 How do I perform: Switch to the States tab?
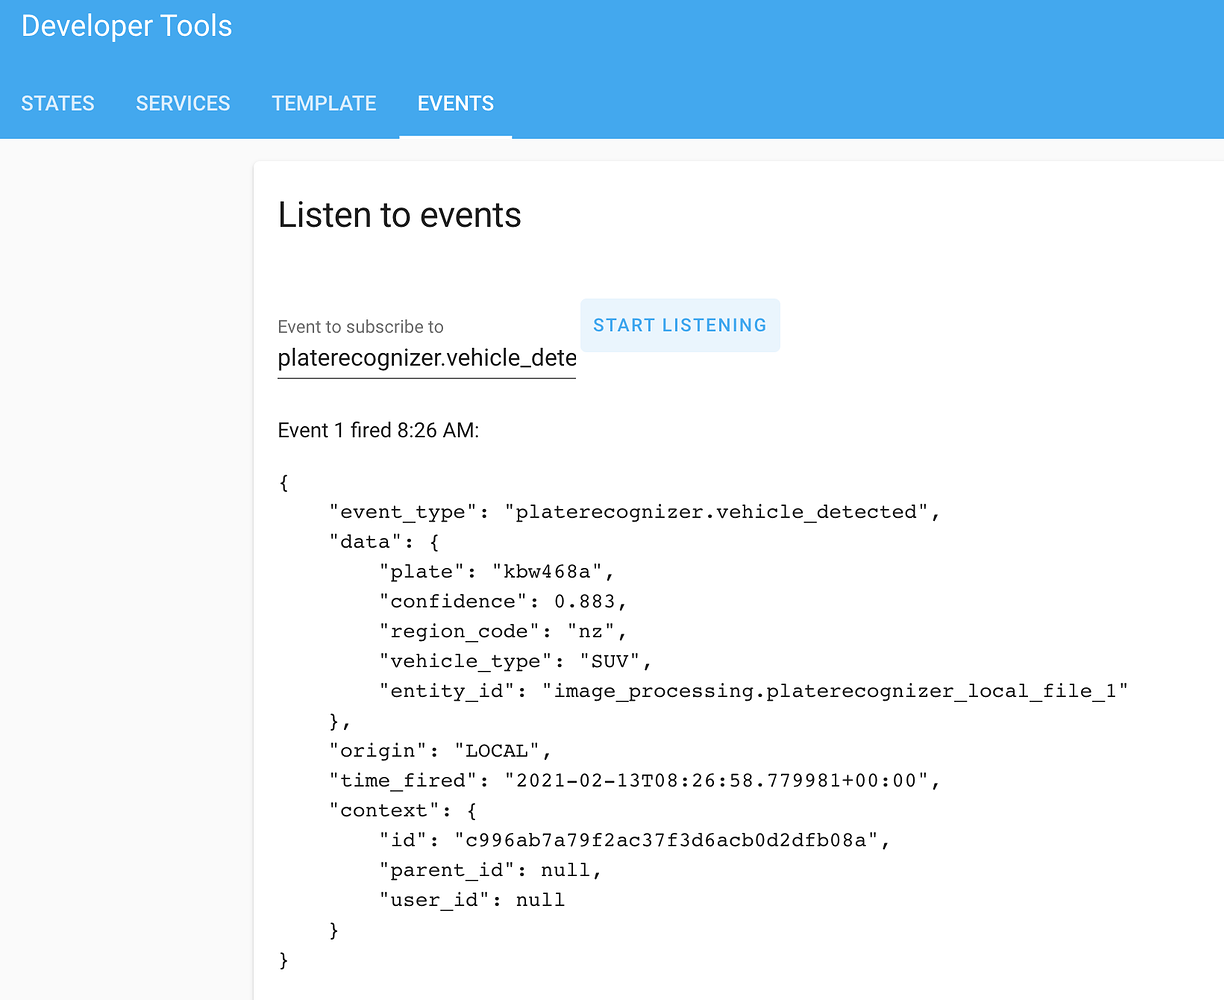58,104
